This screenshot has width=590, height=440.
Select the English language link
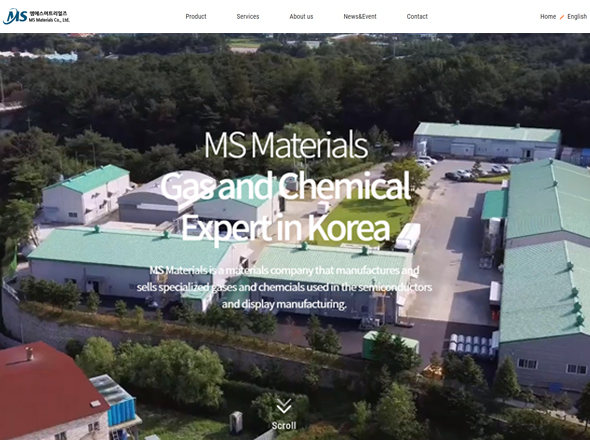tap(577, 17)
